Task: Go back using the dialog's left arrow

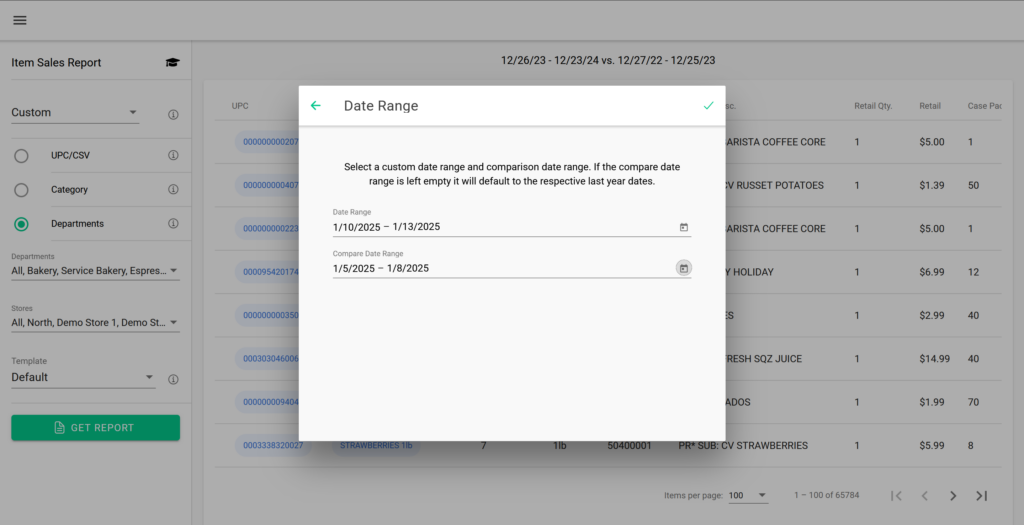Action: [x=315, y=106]
